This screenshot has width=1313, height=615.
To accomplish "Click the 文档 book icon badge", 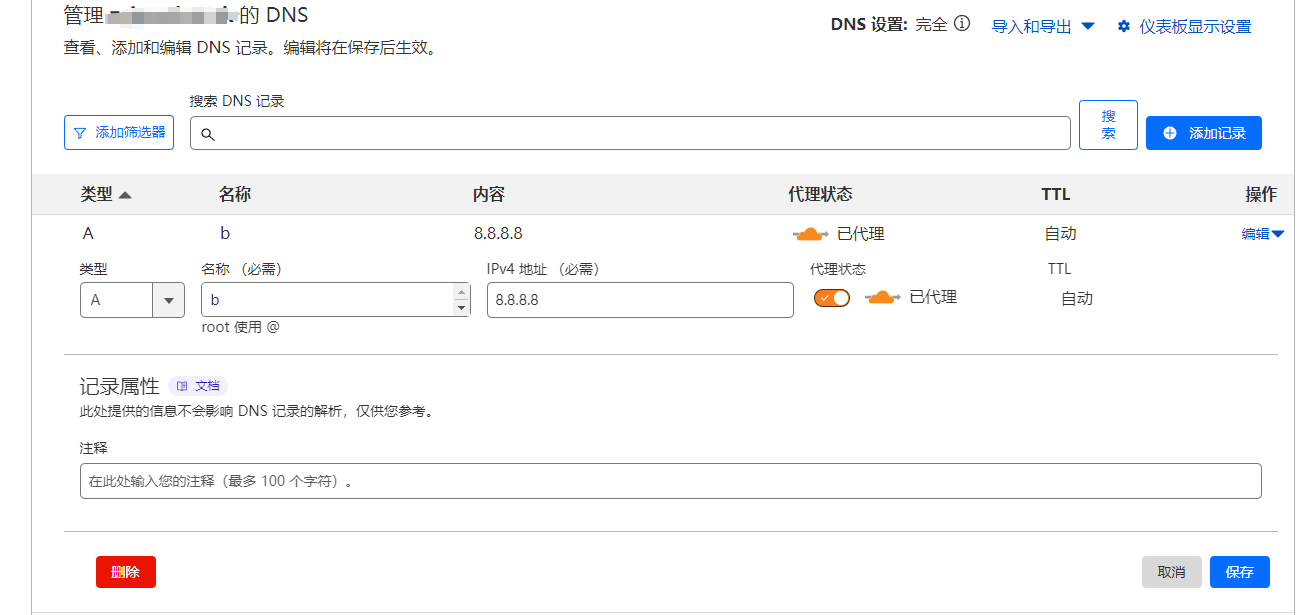I will click(182, 386).
